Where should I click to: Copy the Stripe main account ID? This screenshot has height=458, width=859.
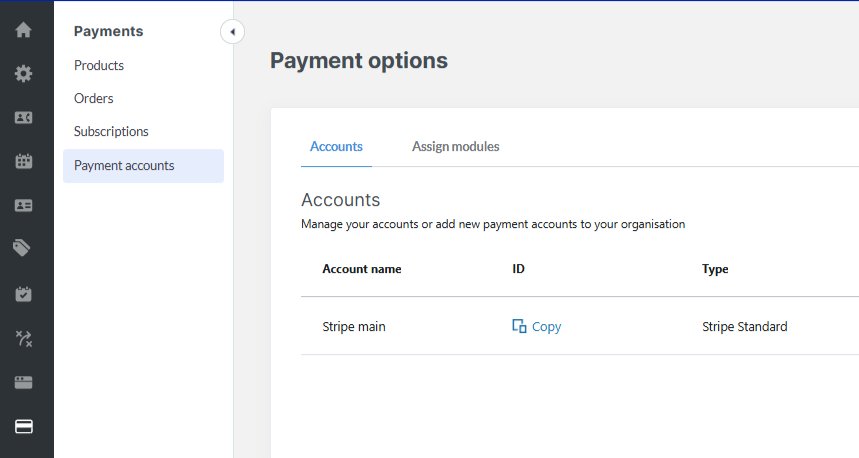(x=537, y=326)
